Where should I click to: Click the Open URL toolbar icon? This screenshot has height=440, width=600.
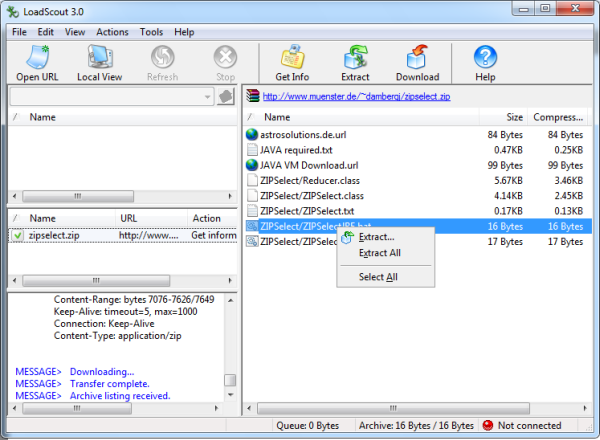point(38,57)
